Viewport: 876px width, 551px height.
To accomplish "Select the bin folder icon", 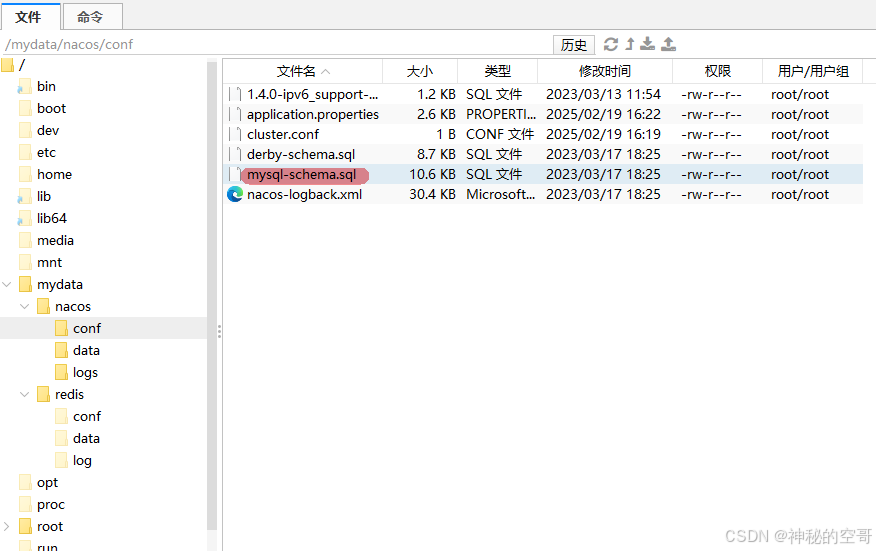I will 25,87.
